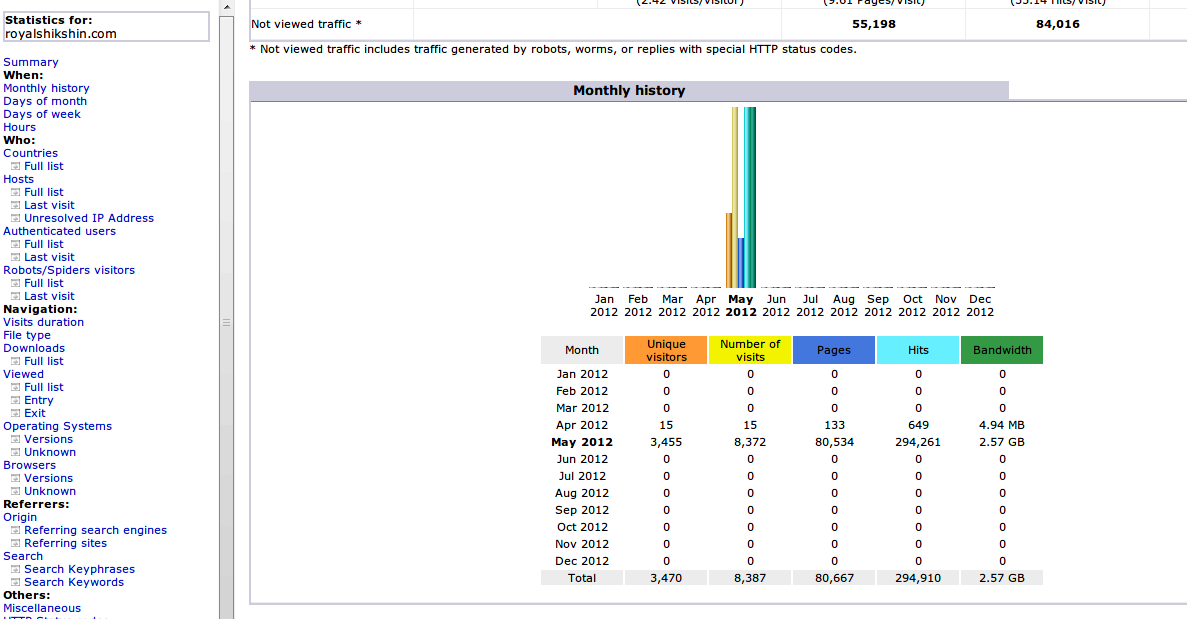
Task: Open the Hours link
Action: [x=20, y=127]
